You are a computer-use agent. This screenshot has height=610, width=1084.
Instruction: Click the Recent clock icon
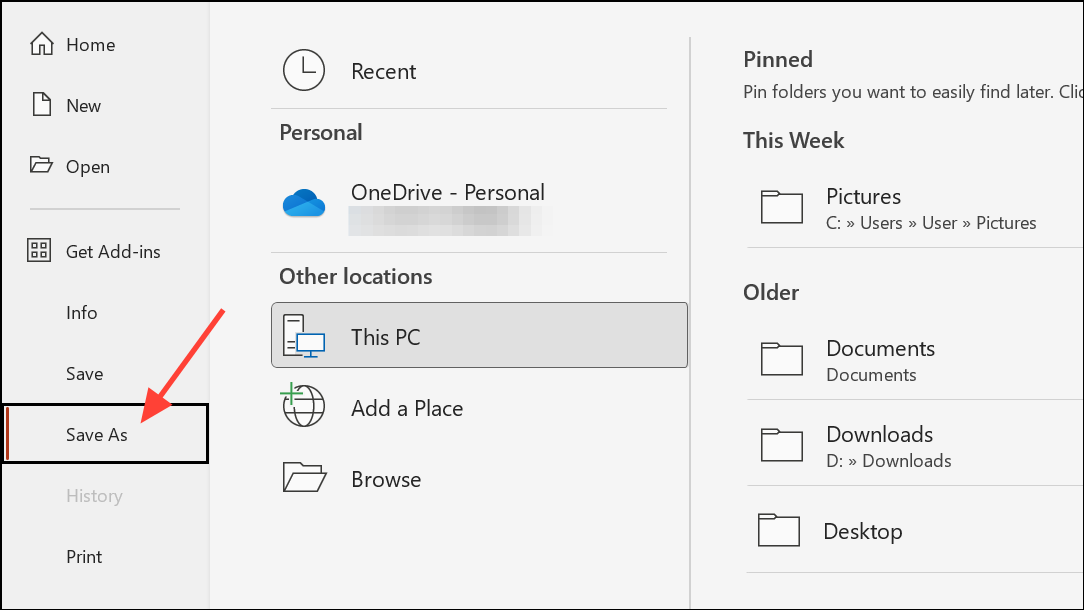coord(303,72)
